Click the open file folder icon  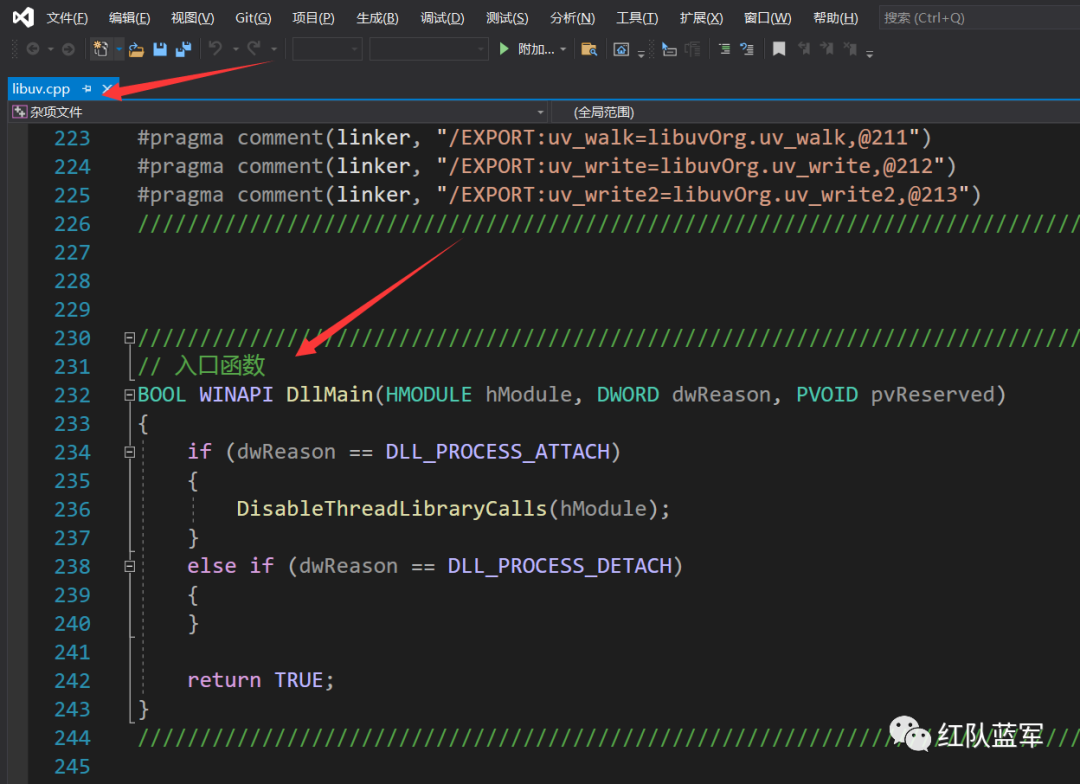coord(136,49)
